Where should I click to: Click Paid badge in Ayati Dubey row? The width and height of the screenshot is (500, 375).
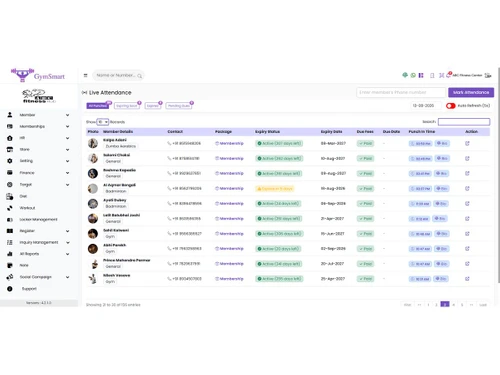click(x=365, y=204)
